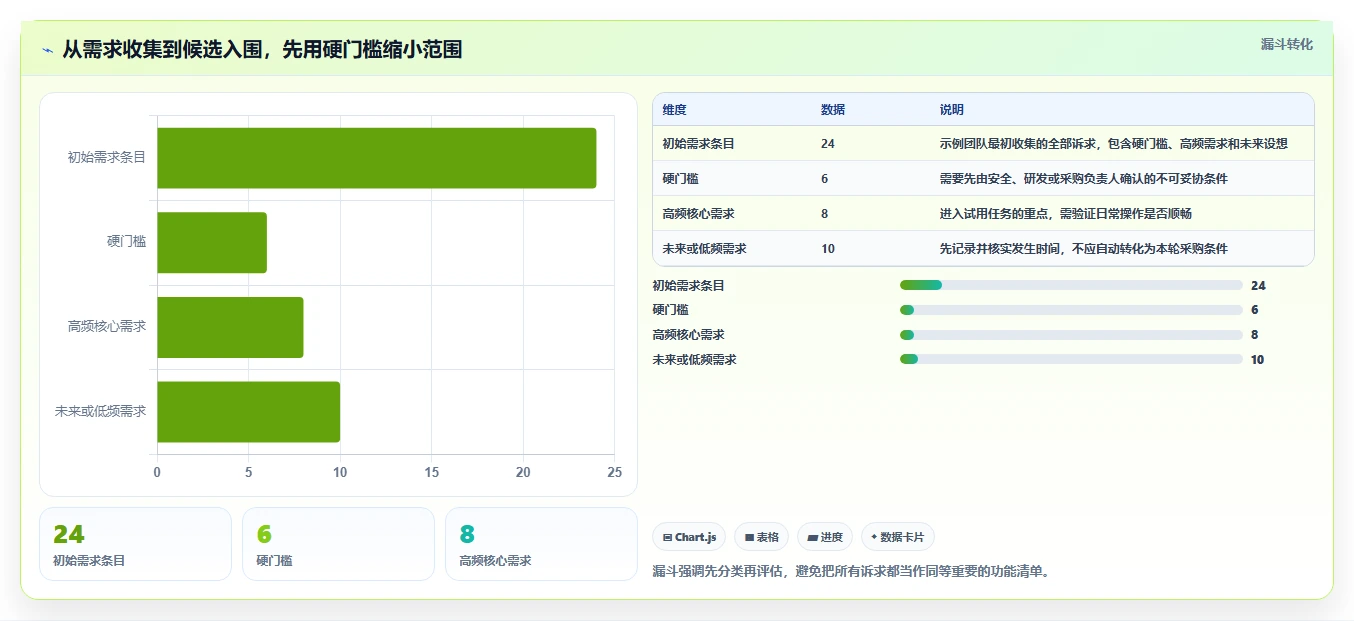
Task: Click the 维度 table column header
Action: 675,110
